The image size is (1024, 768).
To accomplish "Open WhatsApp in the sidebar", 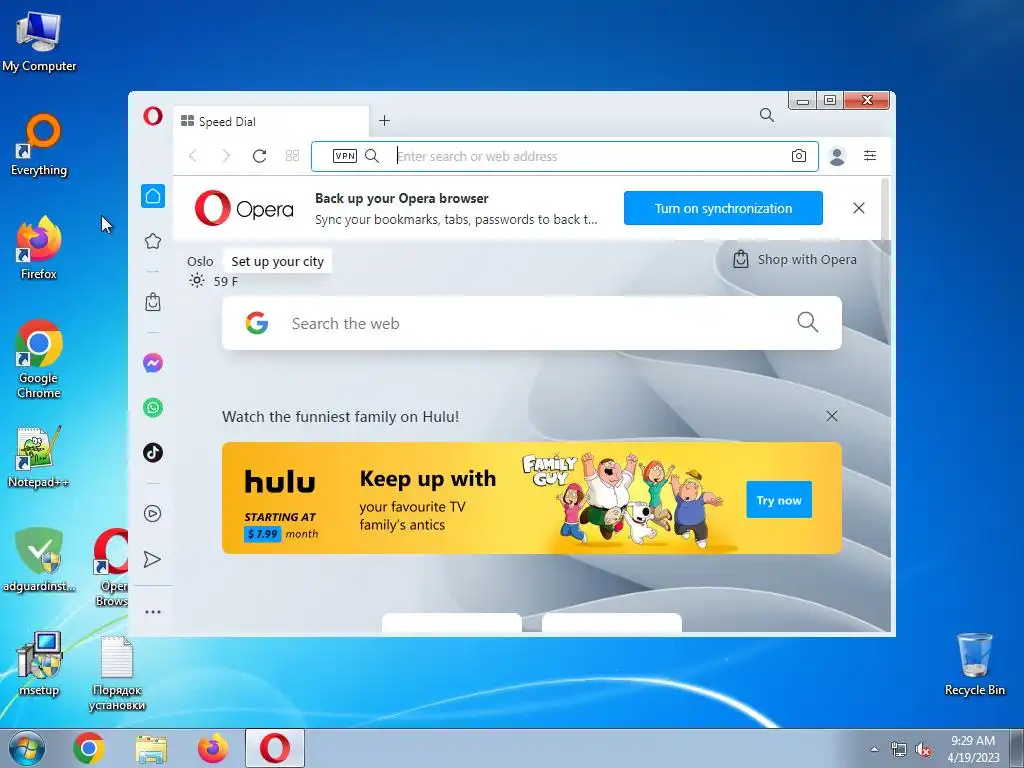I will point(153,408).
